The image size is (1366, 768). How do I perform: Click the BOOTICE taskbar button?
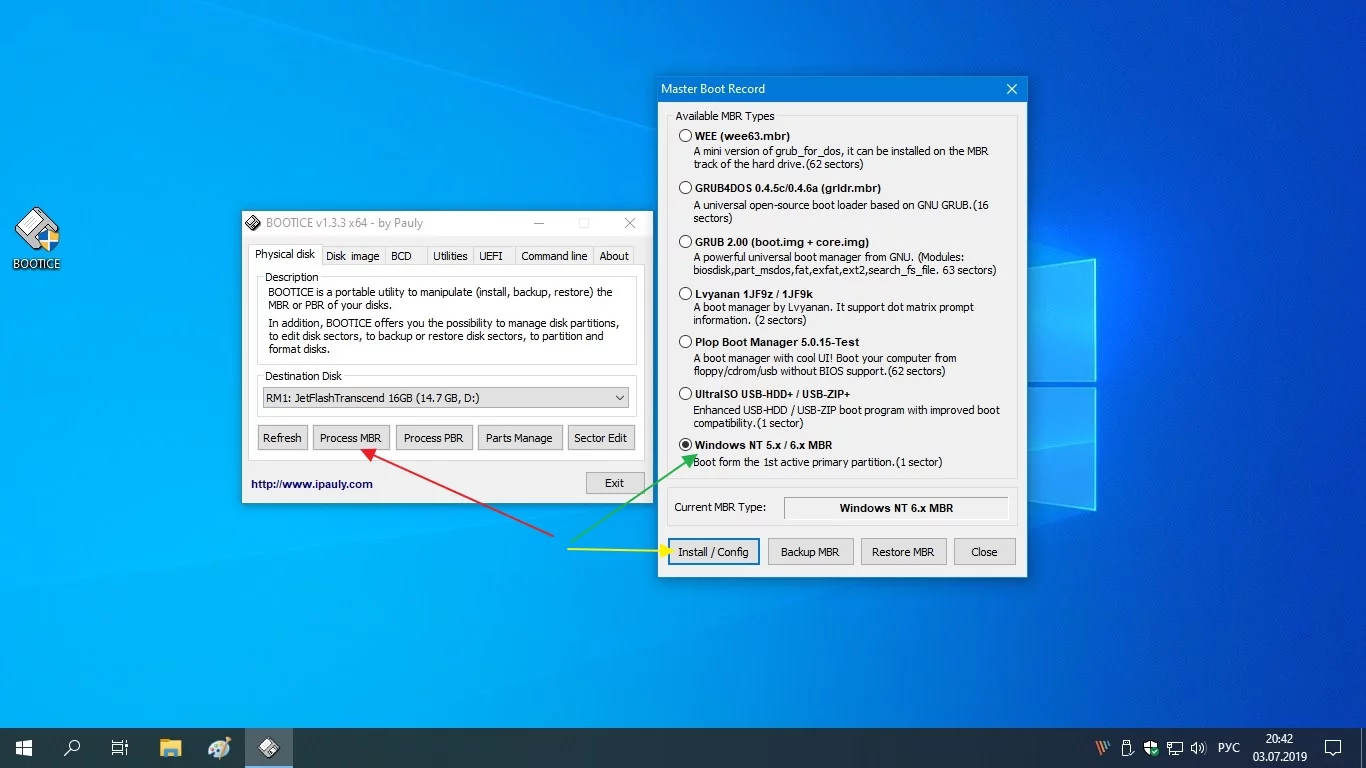pos(269,748)
